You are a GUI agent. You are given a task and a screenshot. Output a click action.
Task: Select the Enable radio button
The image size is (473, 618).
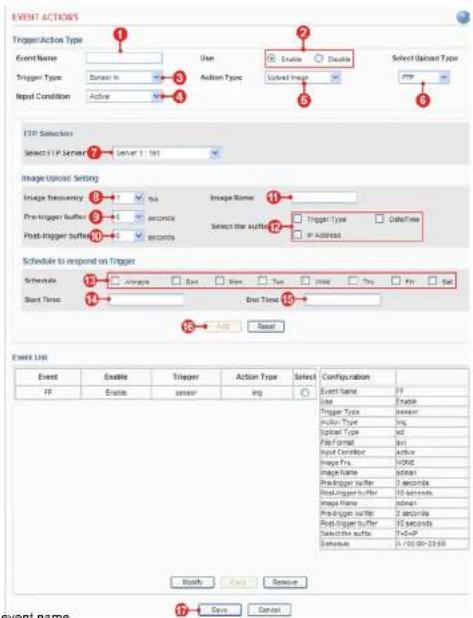tap(272, 58)
